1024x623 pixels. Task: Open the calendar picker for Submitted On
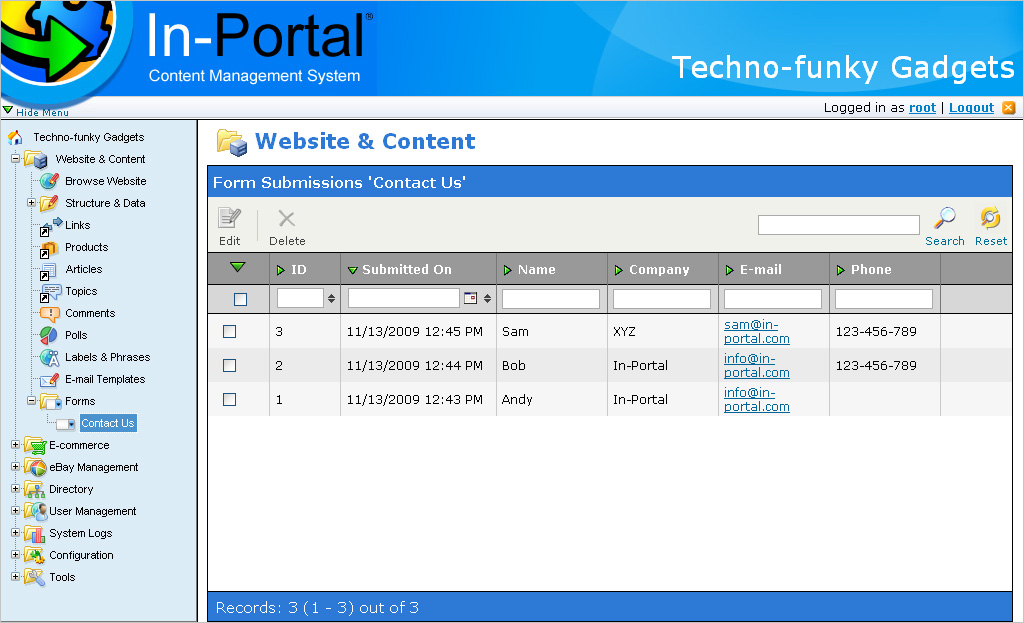pyautogui.click(x=470, y=298)
